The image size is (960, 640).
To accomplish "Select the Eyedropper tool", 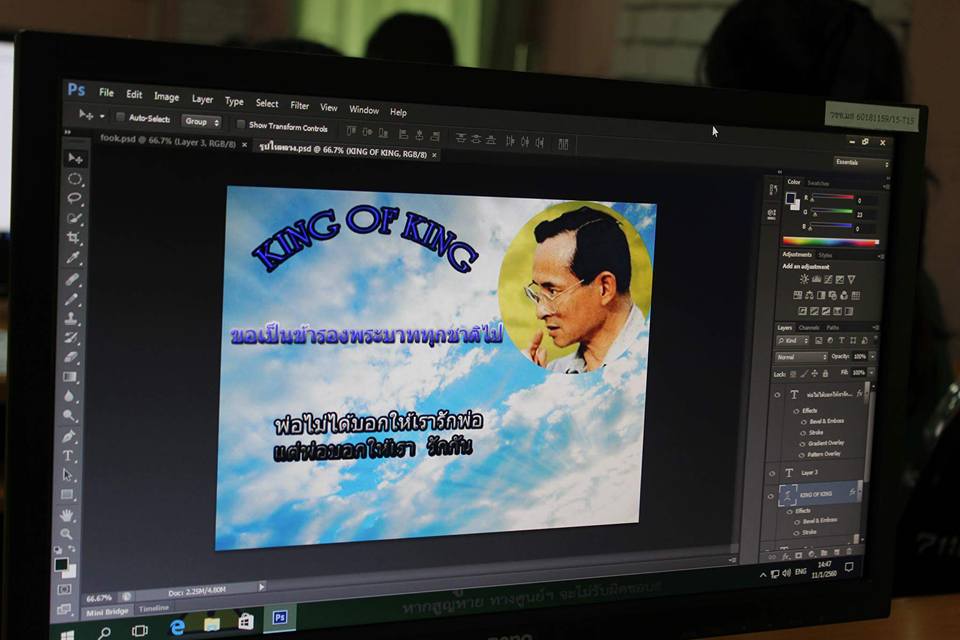I will pyautogui.click(x=73, y=258).
